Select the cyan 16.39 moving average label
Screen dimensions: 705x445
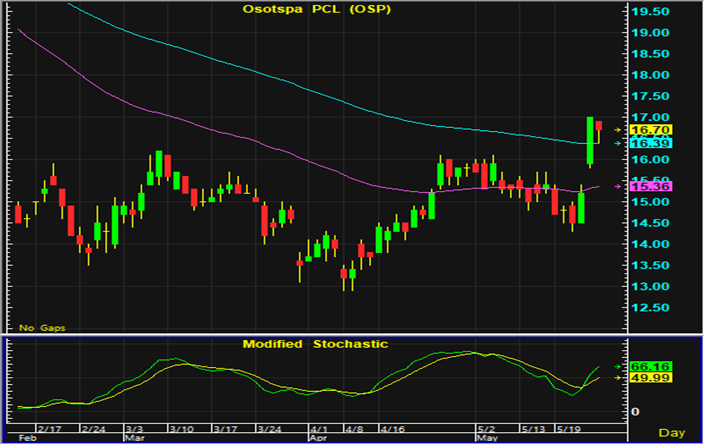[x=651, y=143]
